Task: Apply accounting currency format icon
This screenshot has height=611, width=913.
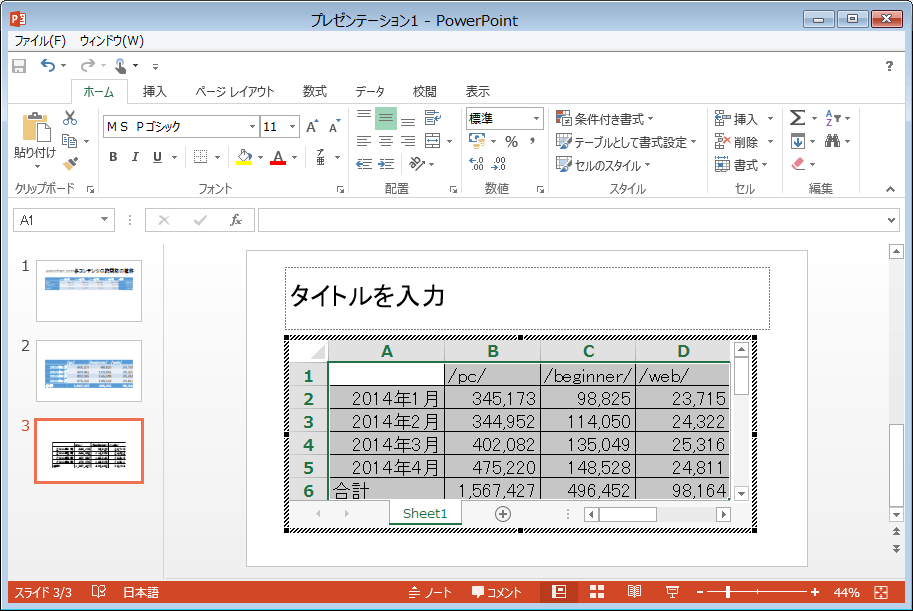Action: tap(477, 141)
